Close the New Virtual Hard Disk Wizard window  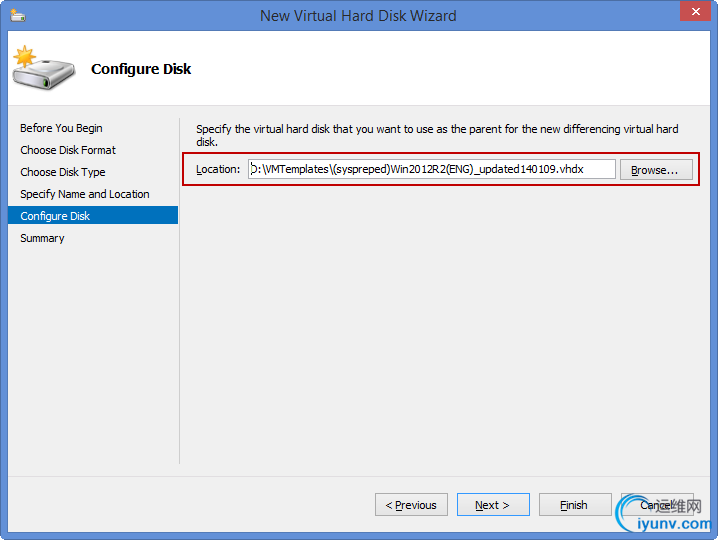(x=695, y=11)
